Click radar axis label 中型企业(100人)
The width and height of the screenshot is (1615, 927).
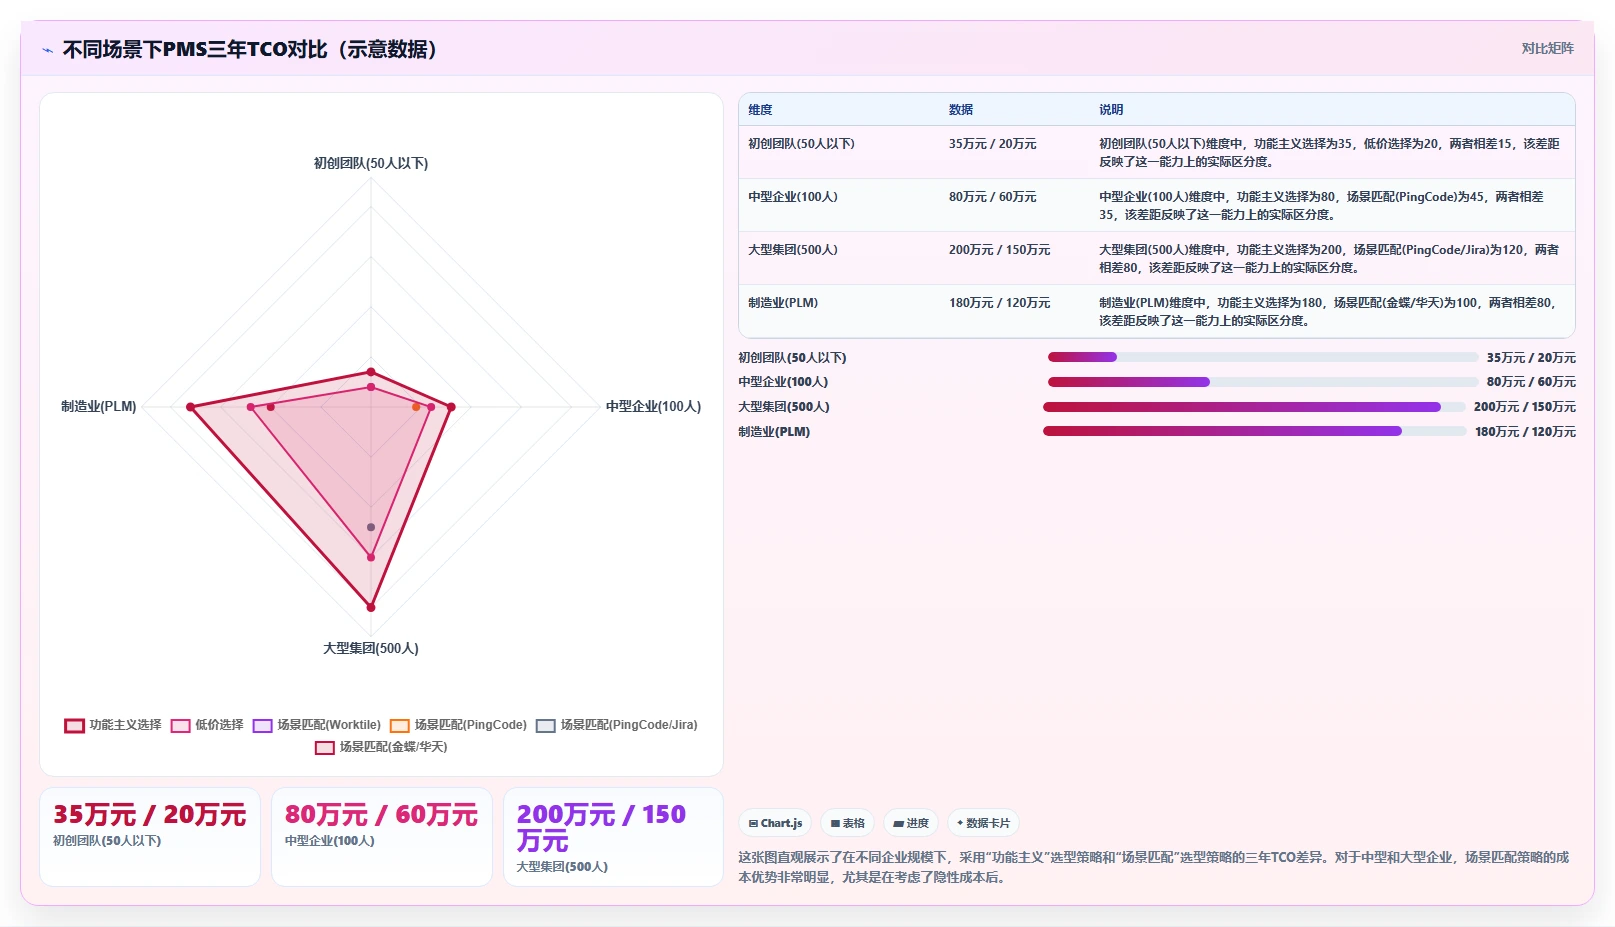(x=653, y=406)
